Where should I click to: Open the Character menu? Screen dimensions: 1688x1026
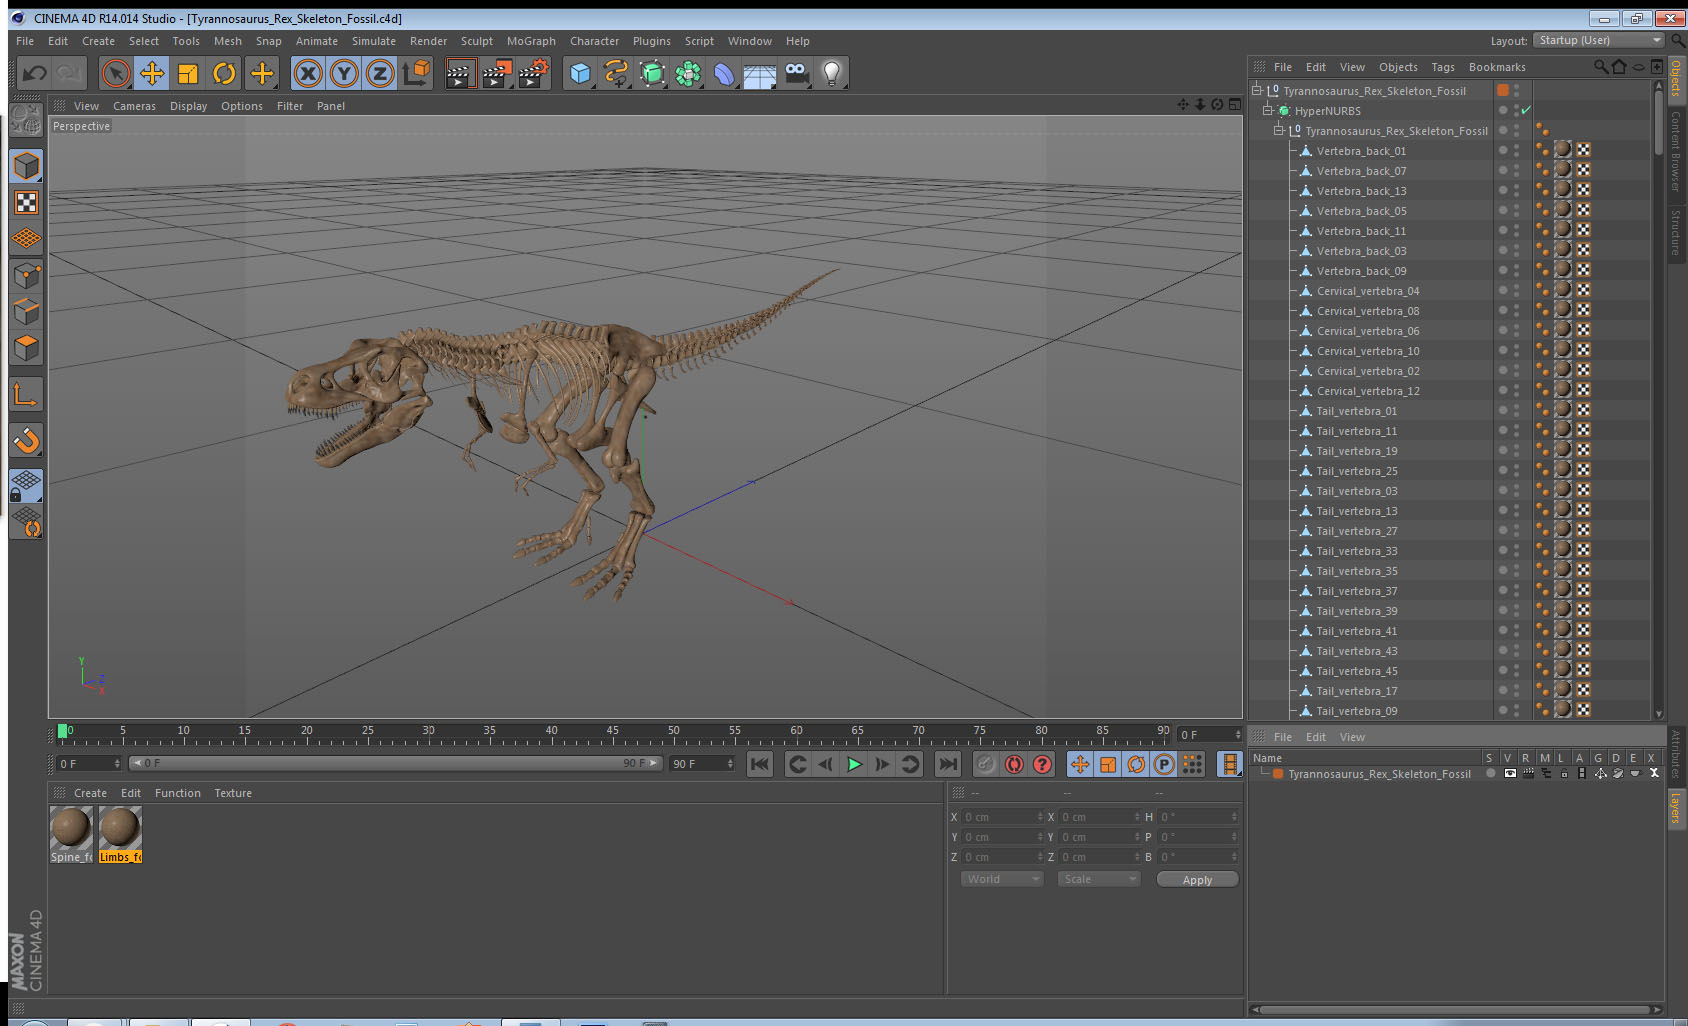(x=594, y=41)
